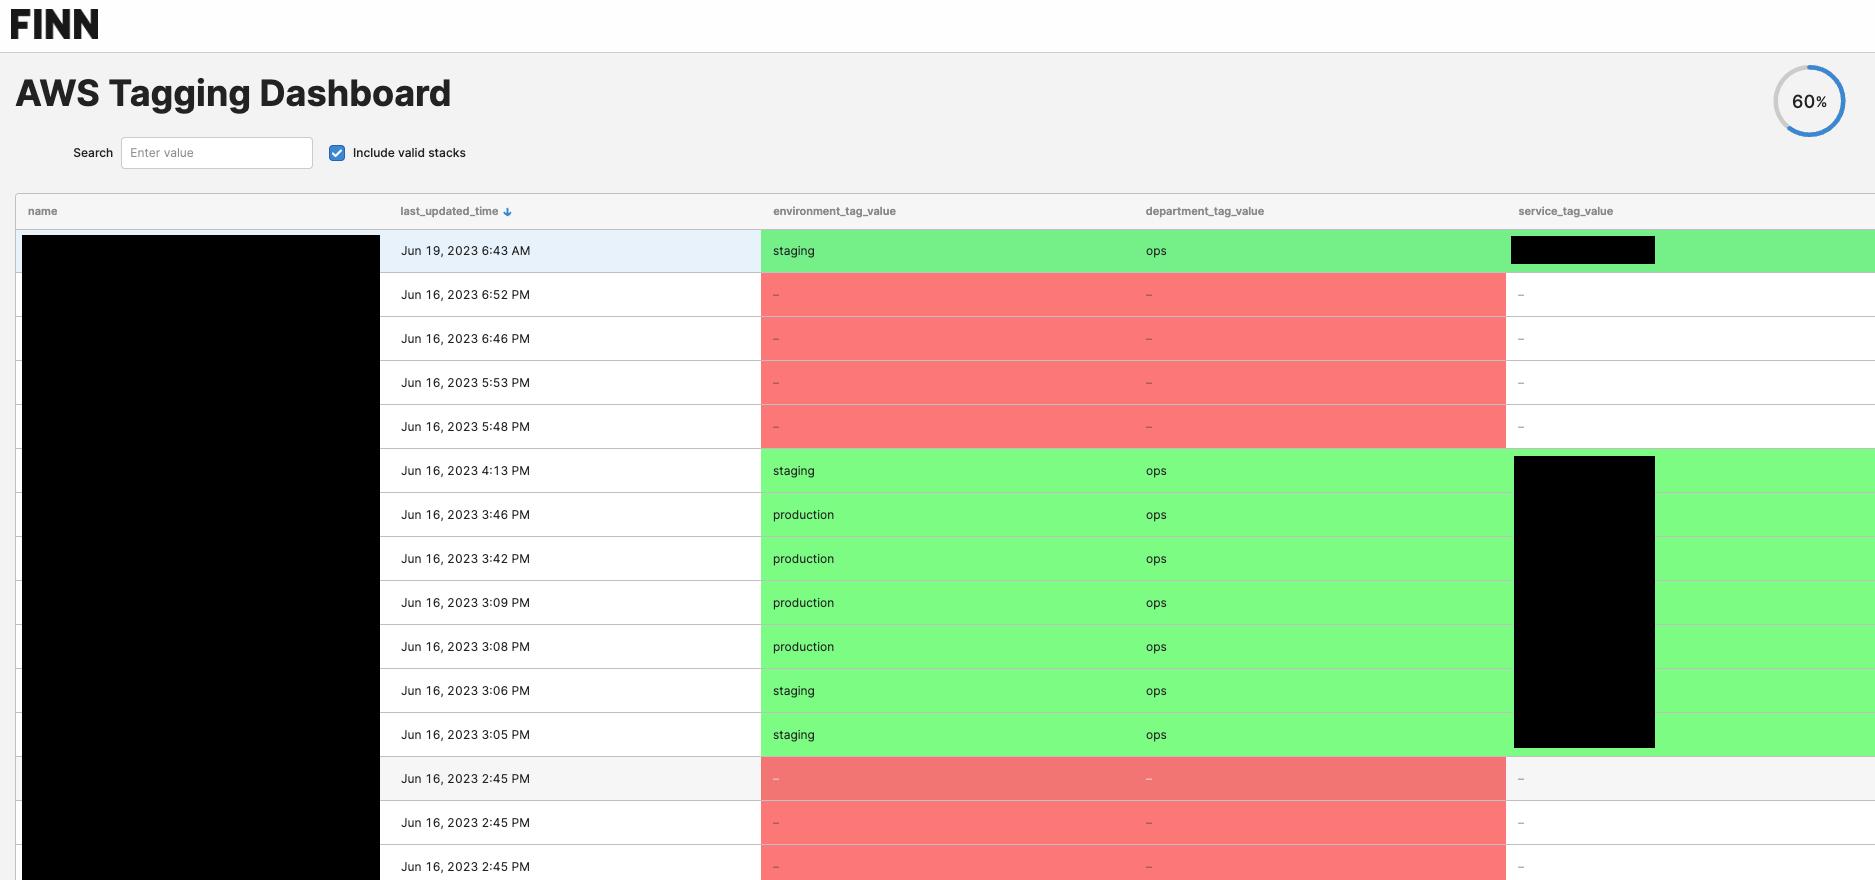The height and width of the screenshot is (880, 1875).
Task: Click ops in the 3:08 PM row
Action: [1156, 647]
